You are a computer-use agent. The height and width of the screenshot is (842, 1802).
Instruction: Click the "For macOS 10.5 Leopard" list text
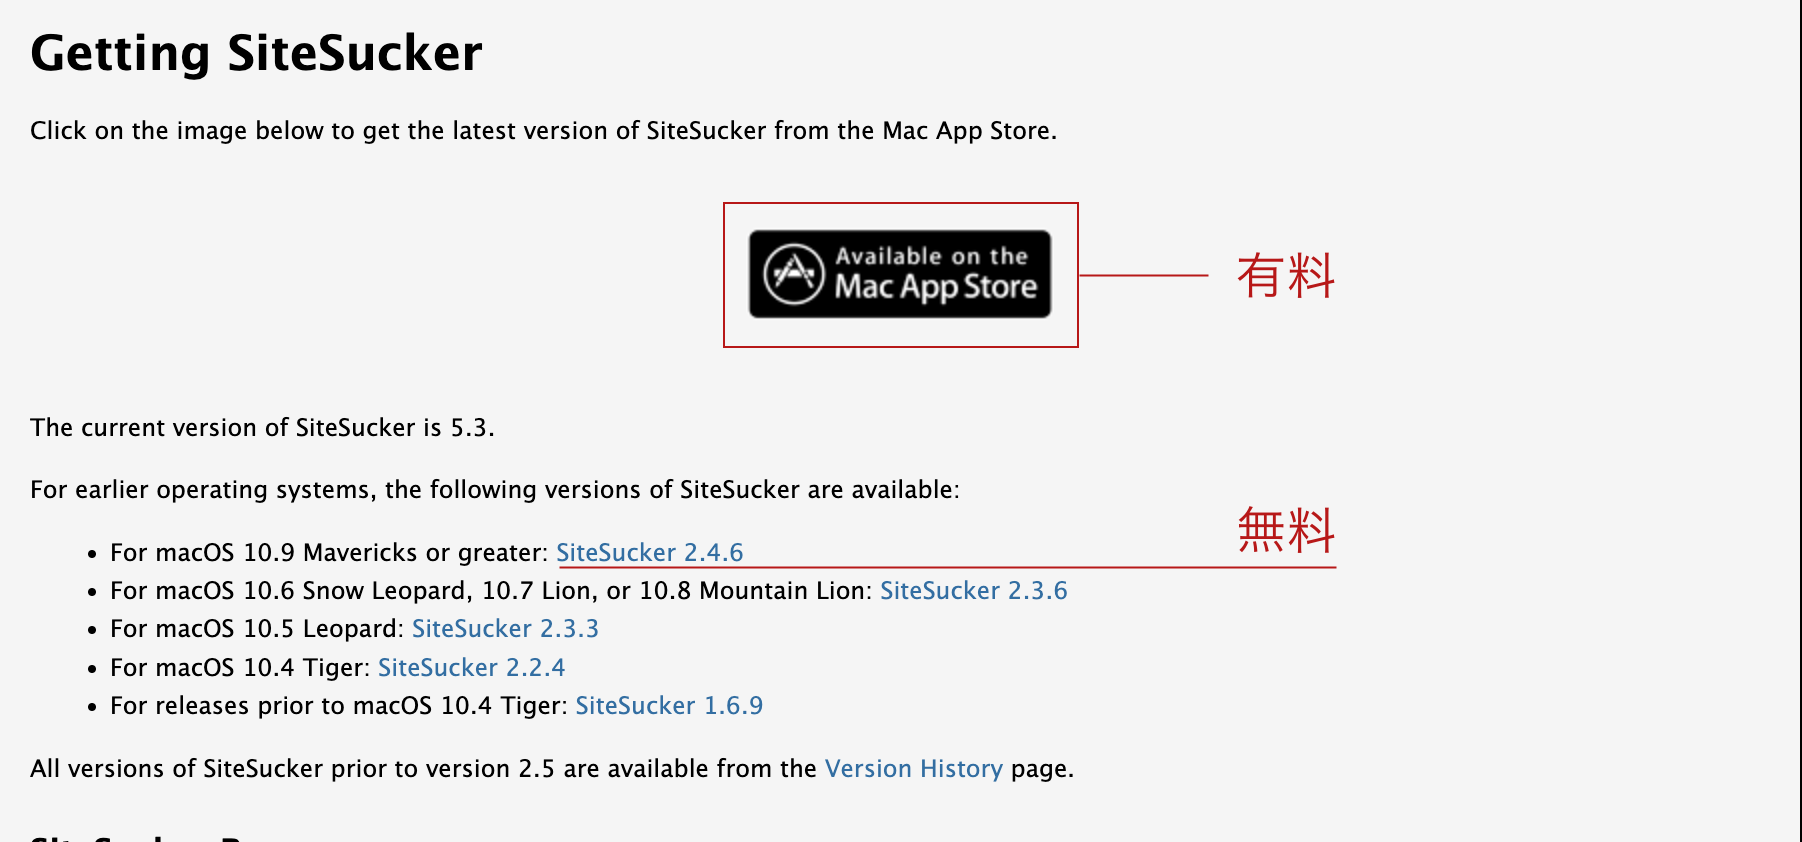tap(257, 629)
